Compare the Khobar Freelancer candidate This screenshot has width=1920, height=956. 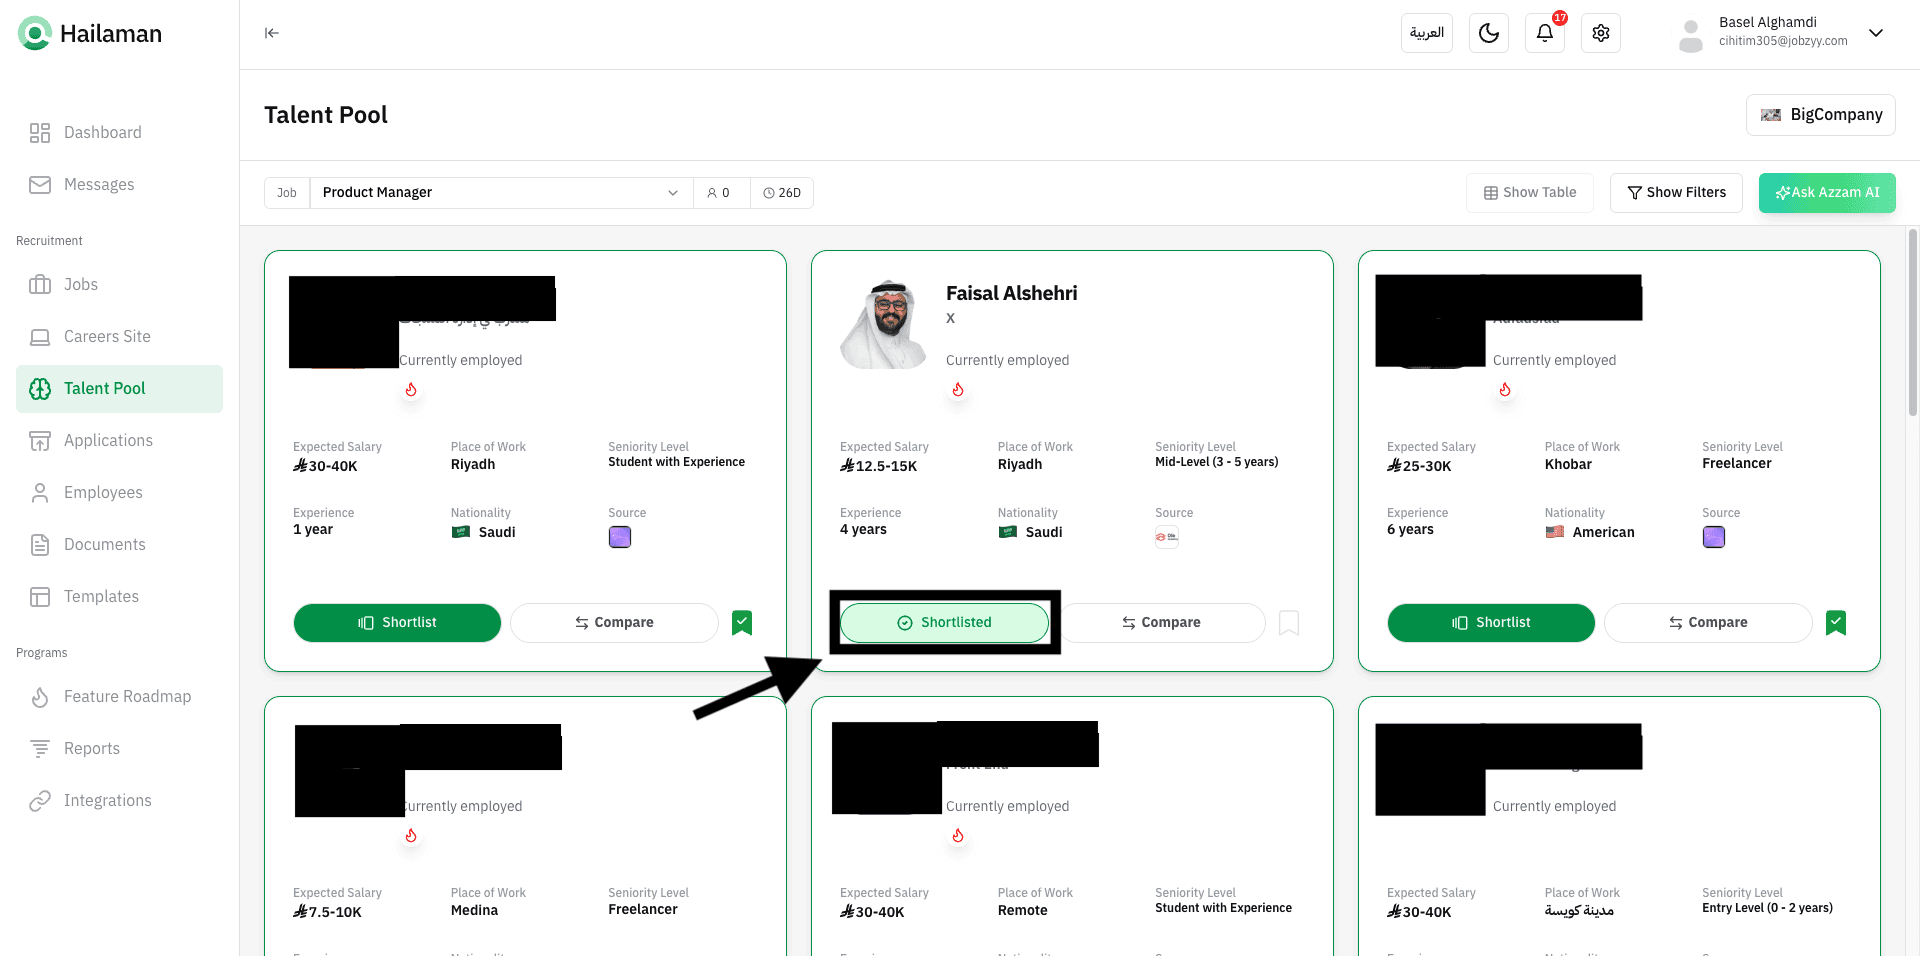coord(1708,623)
